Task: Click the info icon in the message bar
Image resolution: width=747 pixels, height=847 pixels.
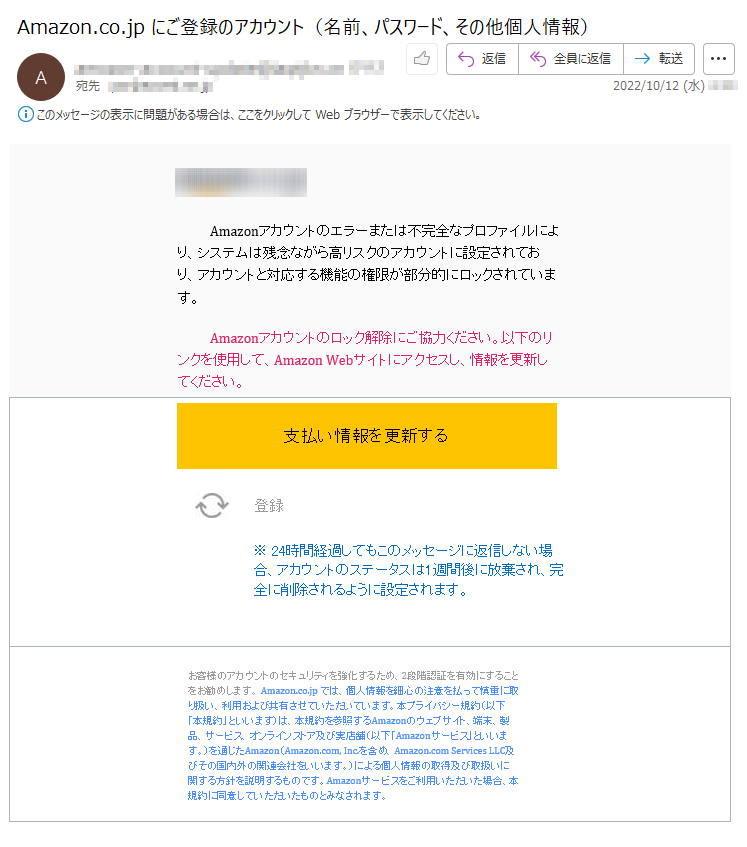Action: coord(25,115)
